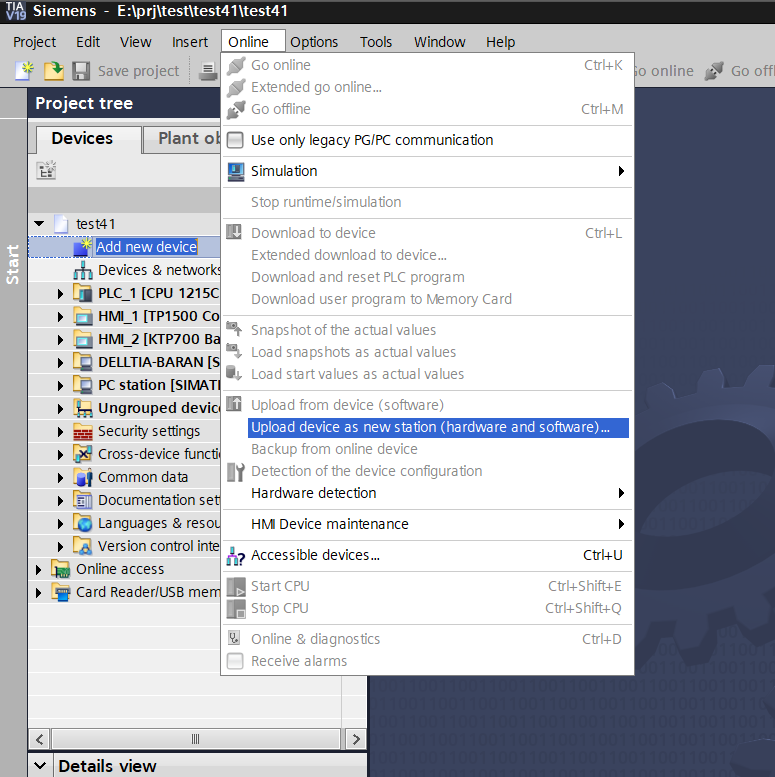Click the project tree horizontal scrollbar thumb
The height and width of the screenshot is (777, 775).
click(195, 739)
